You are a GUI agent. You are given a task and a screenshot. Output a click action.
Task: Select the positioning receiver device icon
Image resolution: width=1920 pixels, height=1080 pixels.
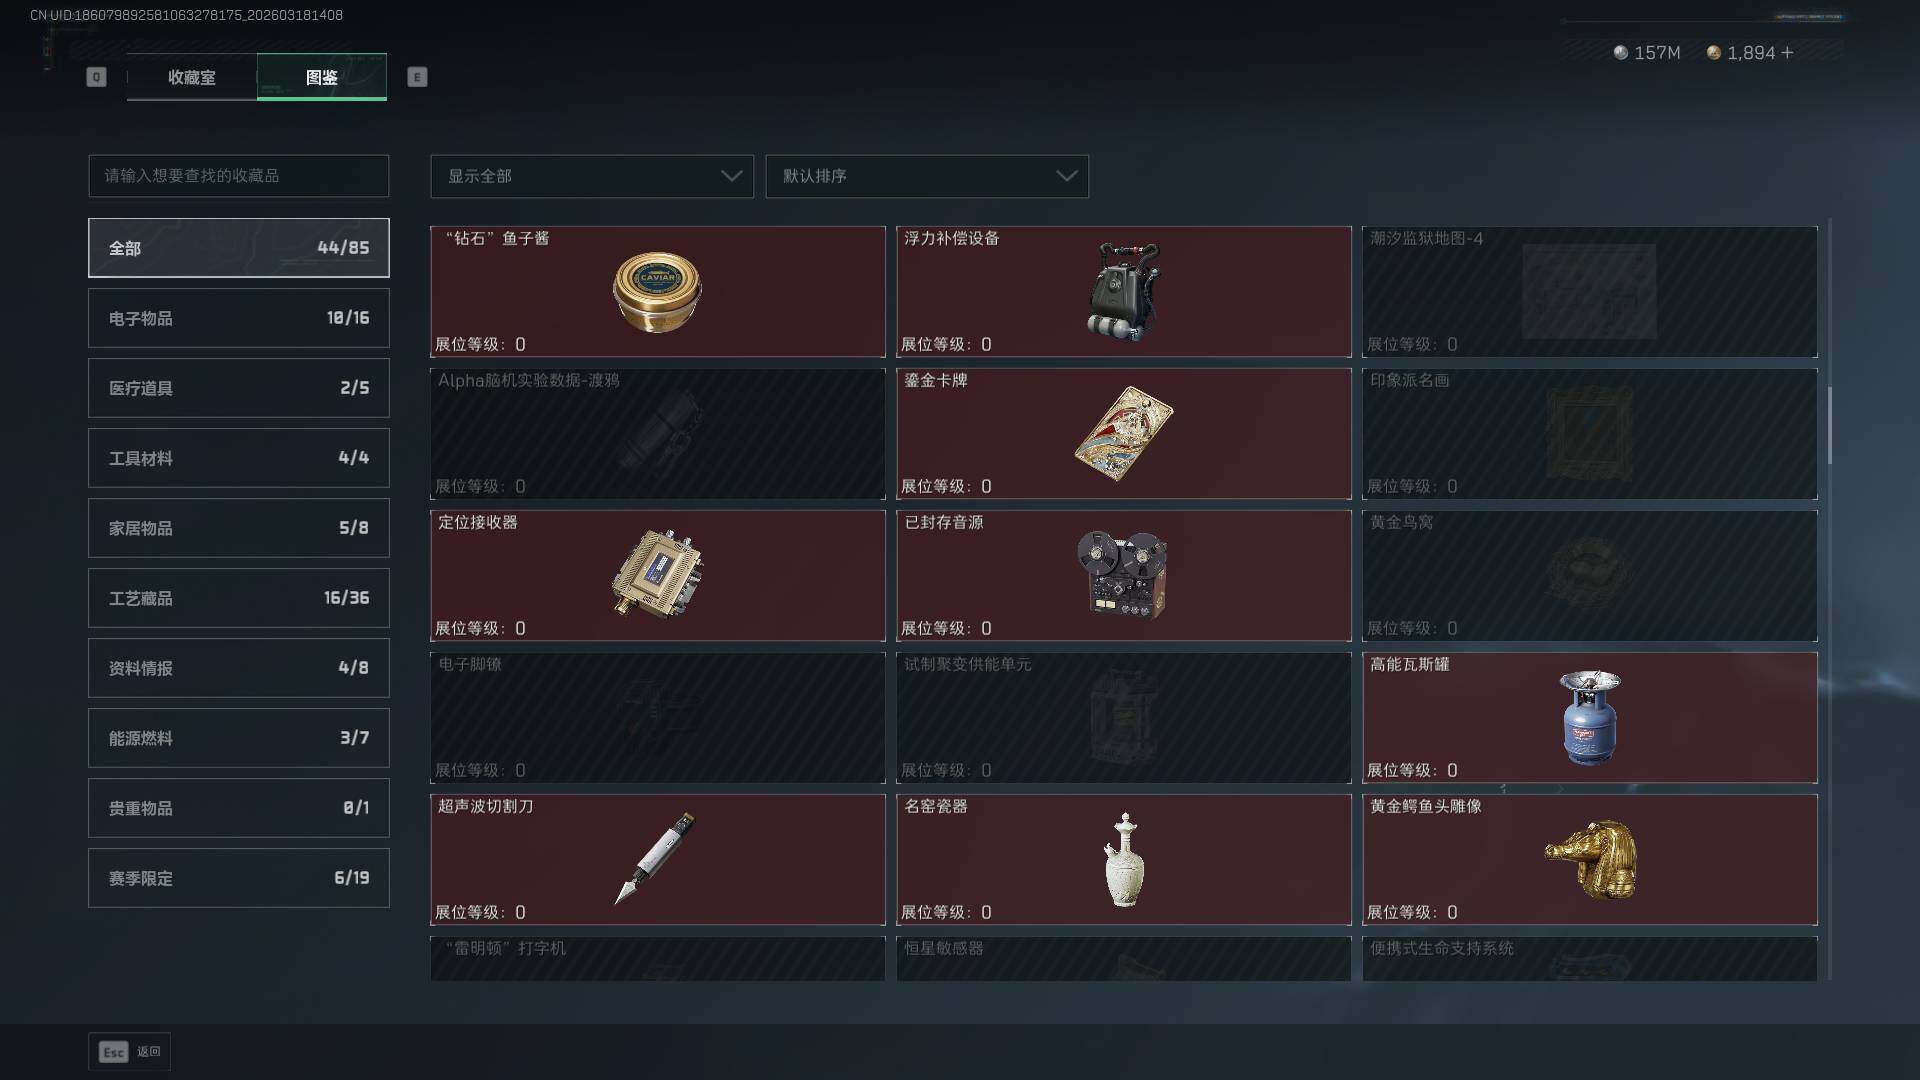coord(657,575)
